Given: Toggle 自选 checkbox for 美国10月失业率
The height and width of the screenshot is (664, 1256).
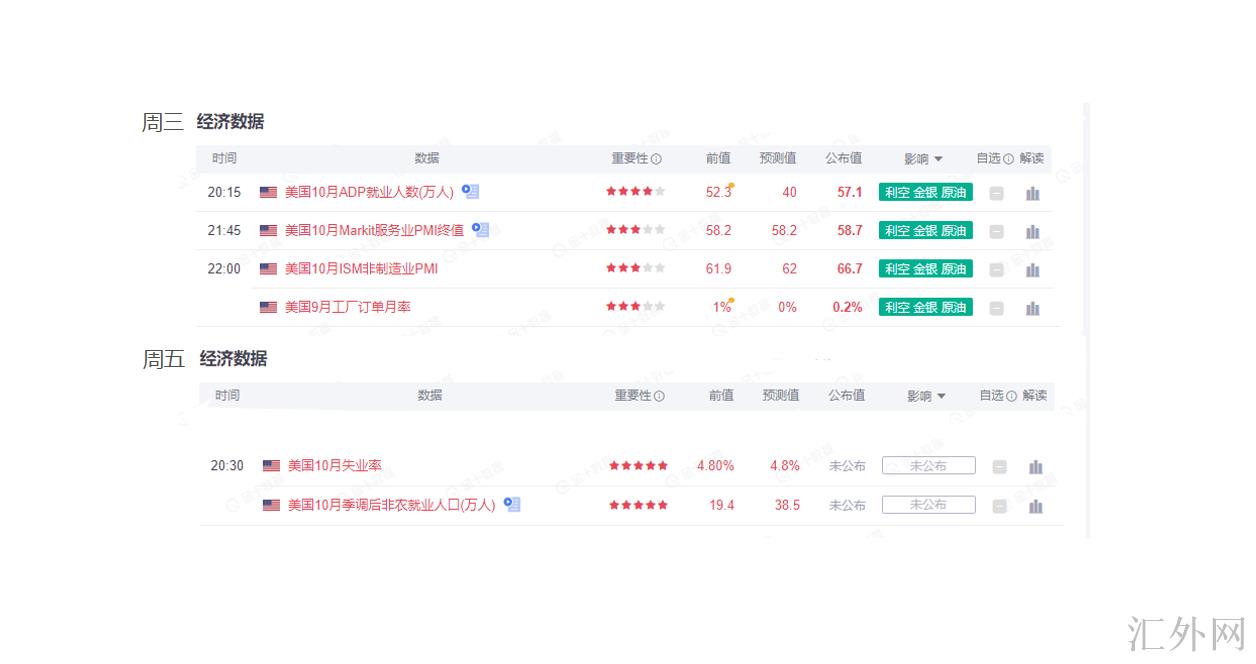Looking at the screenshot, I should [999, 466].
